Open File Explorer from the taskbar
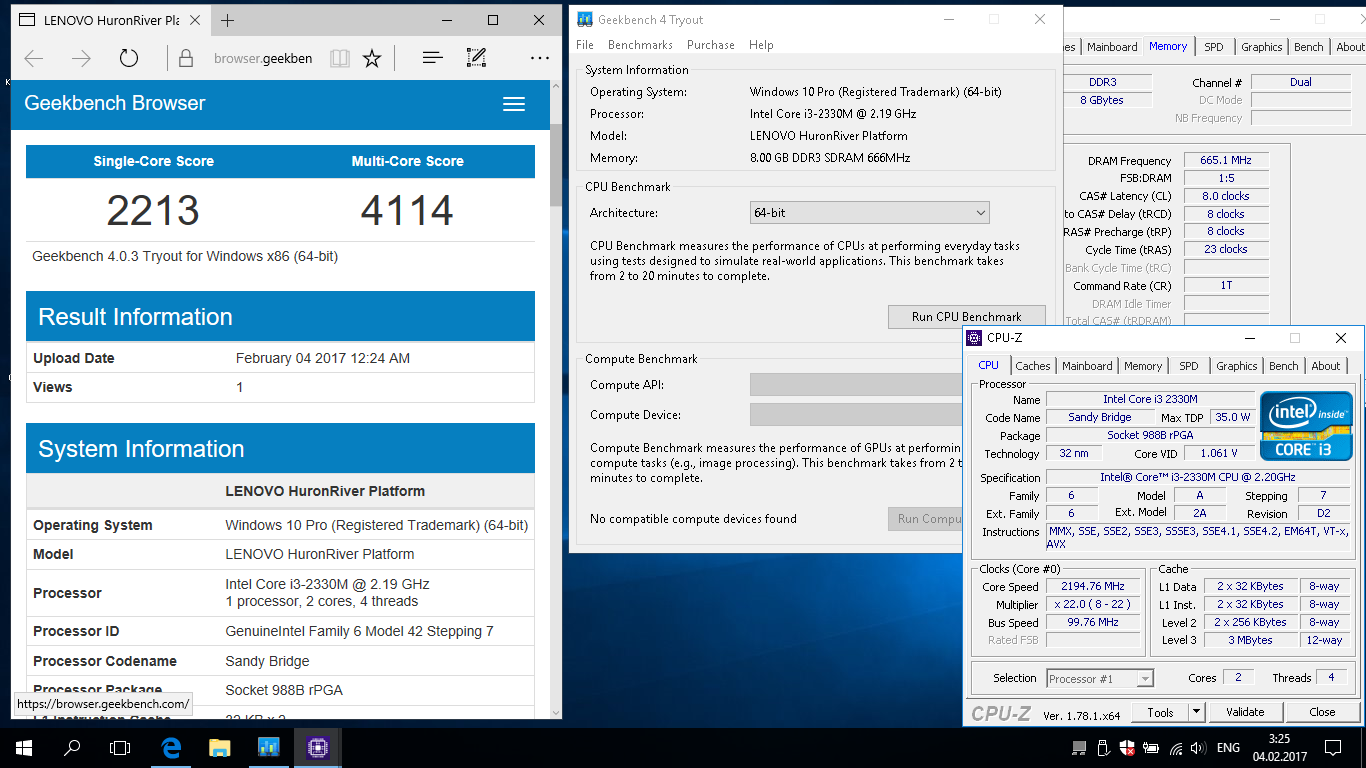 220,747
